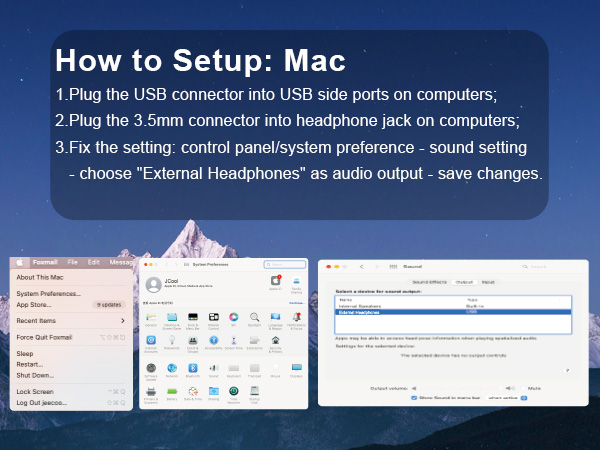This screenshot has height=450, width=600.
Task: Toggle Show Sound in menu bar checkbox
Action: pyautogui.click(x=413, y=397)
